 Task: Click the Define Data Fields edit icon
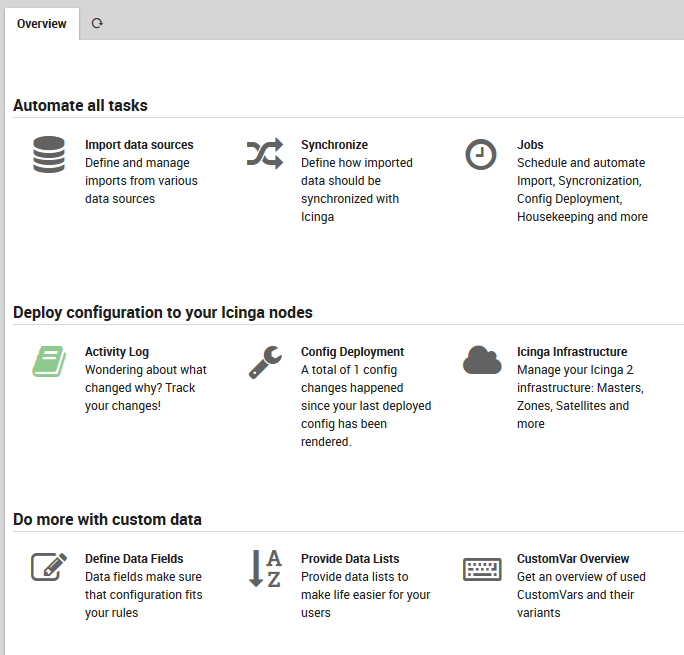pyautogui.click(x=48, y=567)
